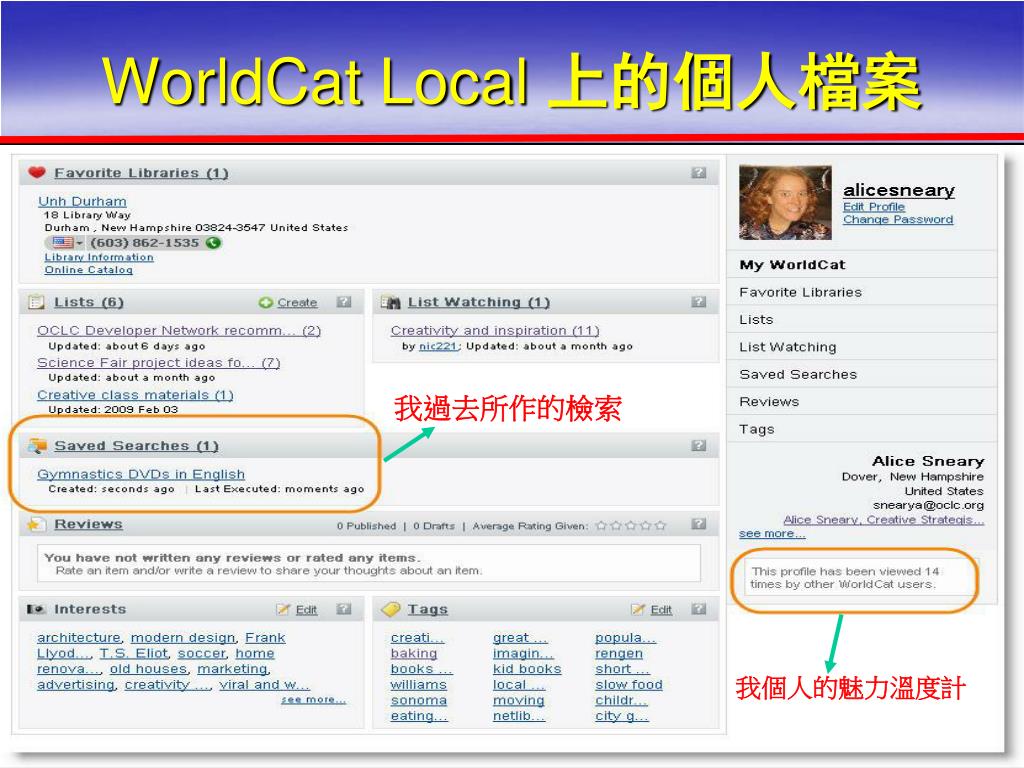This screenshot has width=1024, height=768.
Task: Click the help icon in Favorite Libraries header
Action: click(x=699, y=173)
